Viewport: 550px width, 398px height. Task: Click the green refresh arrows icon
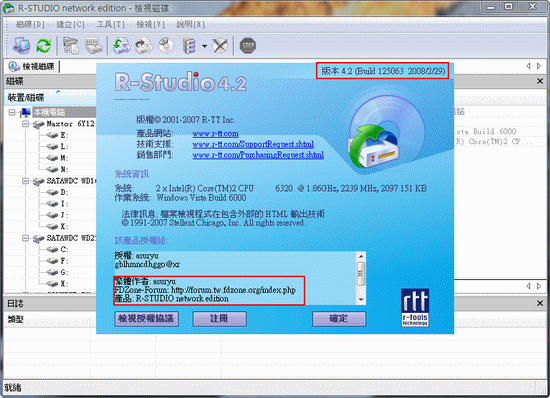point(44,46)
